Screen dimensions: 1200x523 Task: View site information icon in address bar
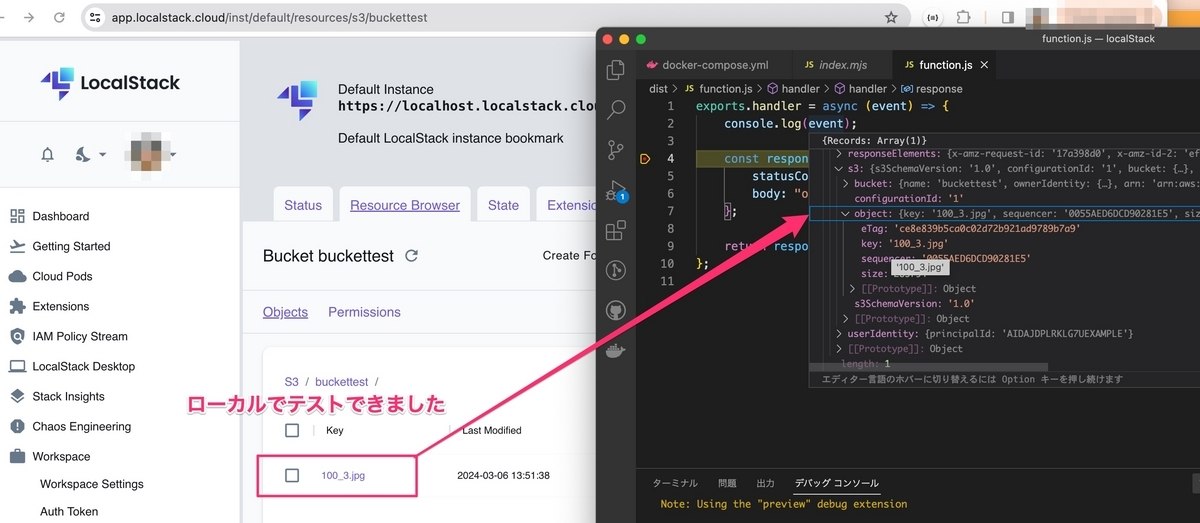(x=95, y=17)
